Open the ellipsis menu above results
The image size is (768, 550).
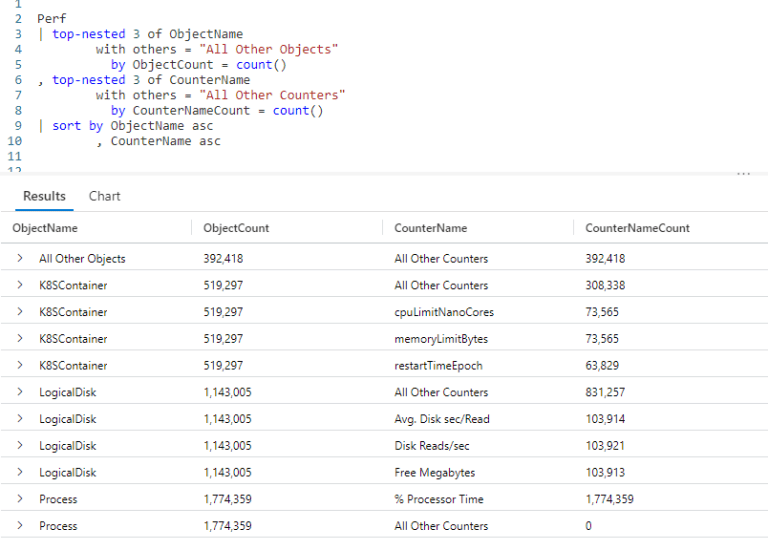(x=744, y=174)
